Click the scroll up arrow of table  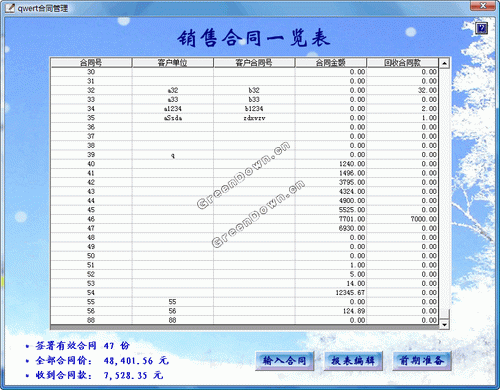point(444,63)
